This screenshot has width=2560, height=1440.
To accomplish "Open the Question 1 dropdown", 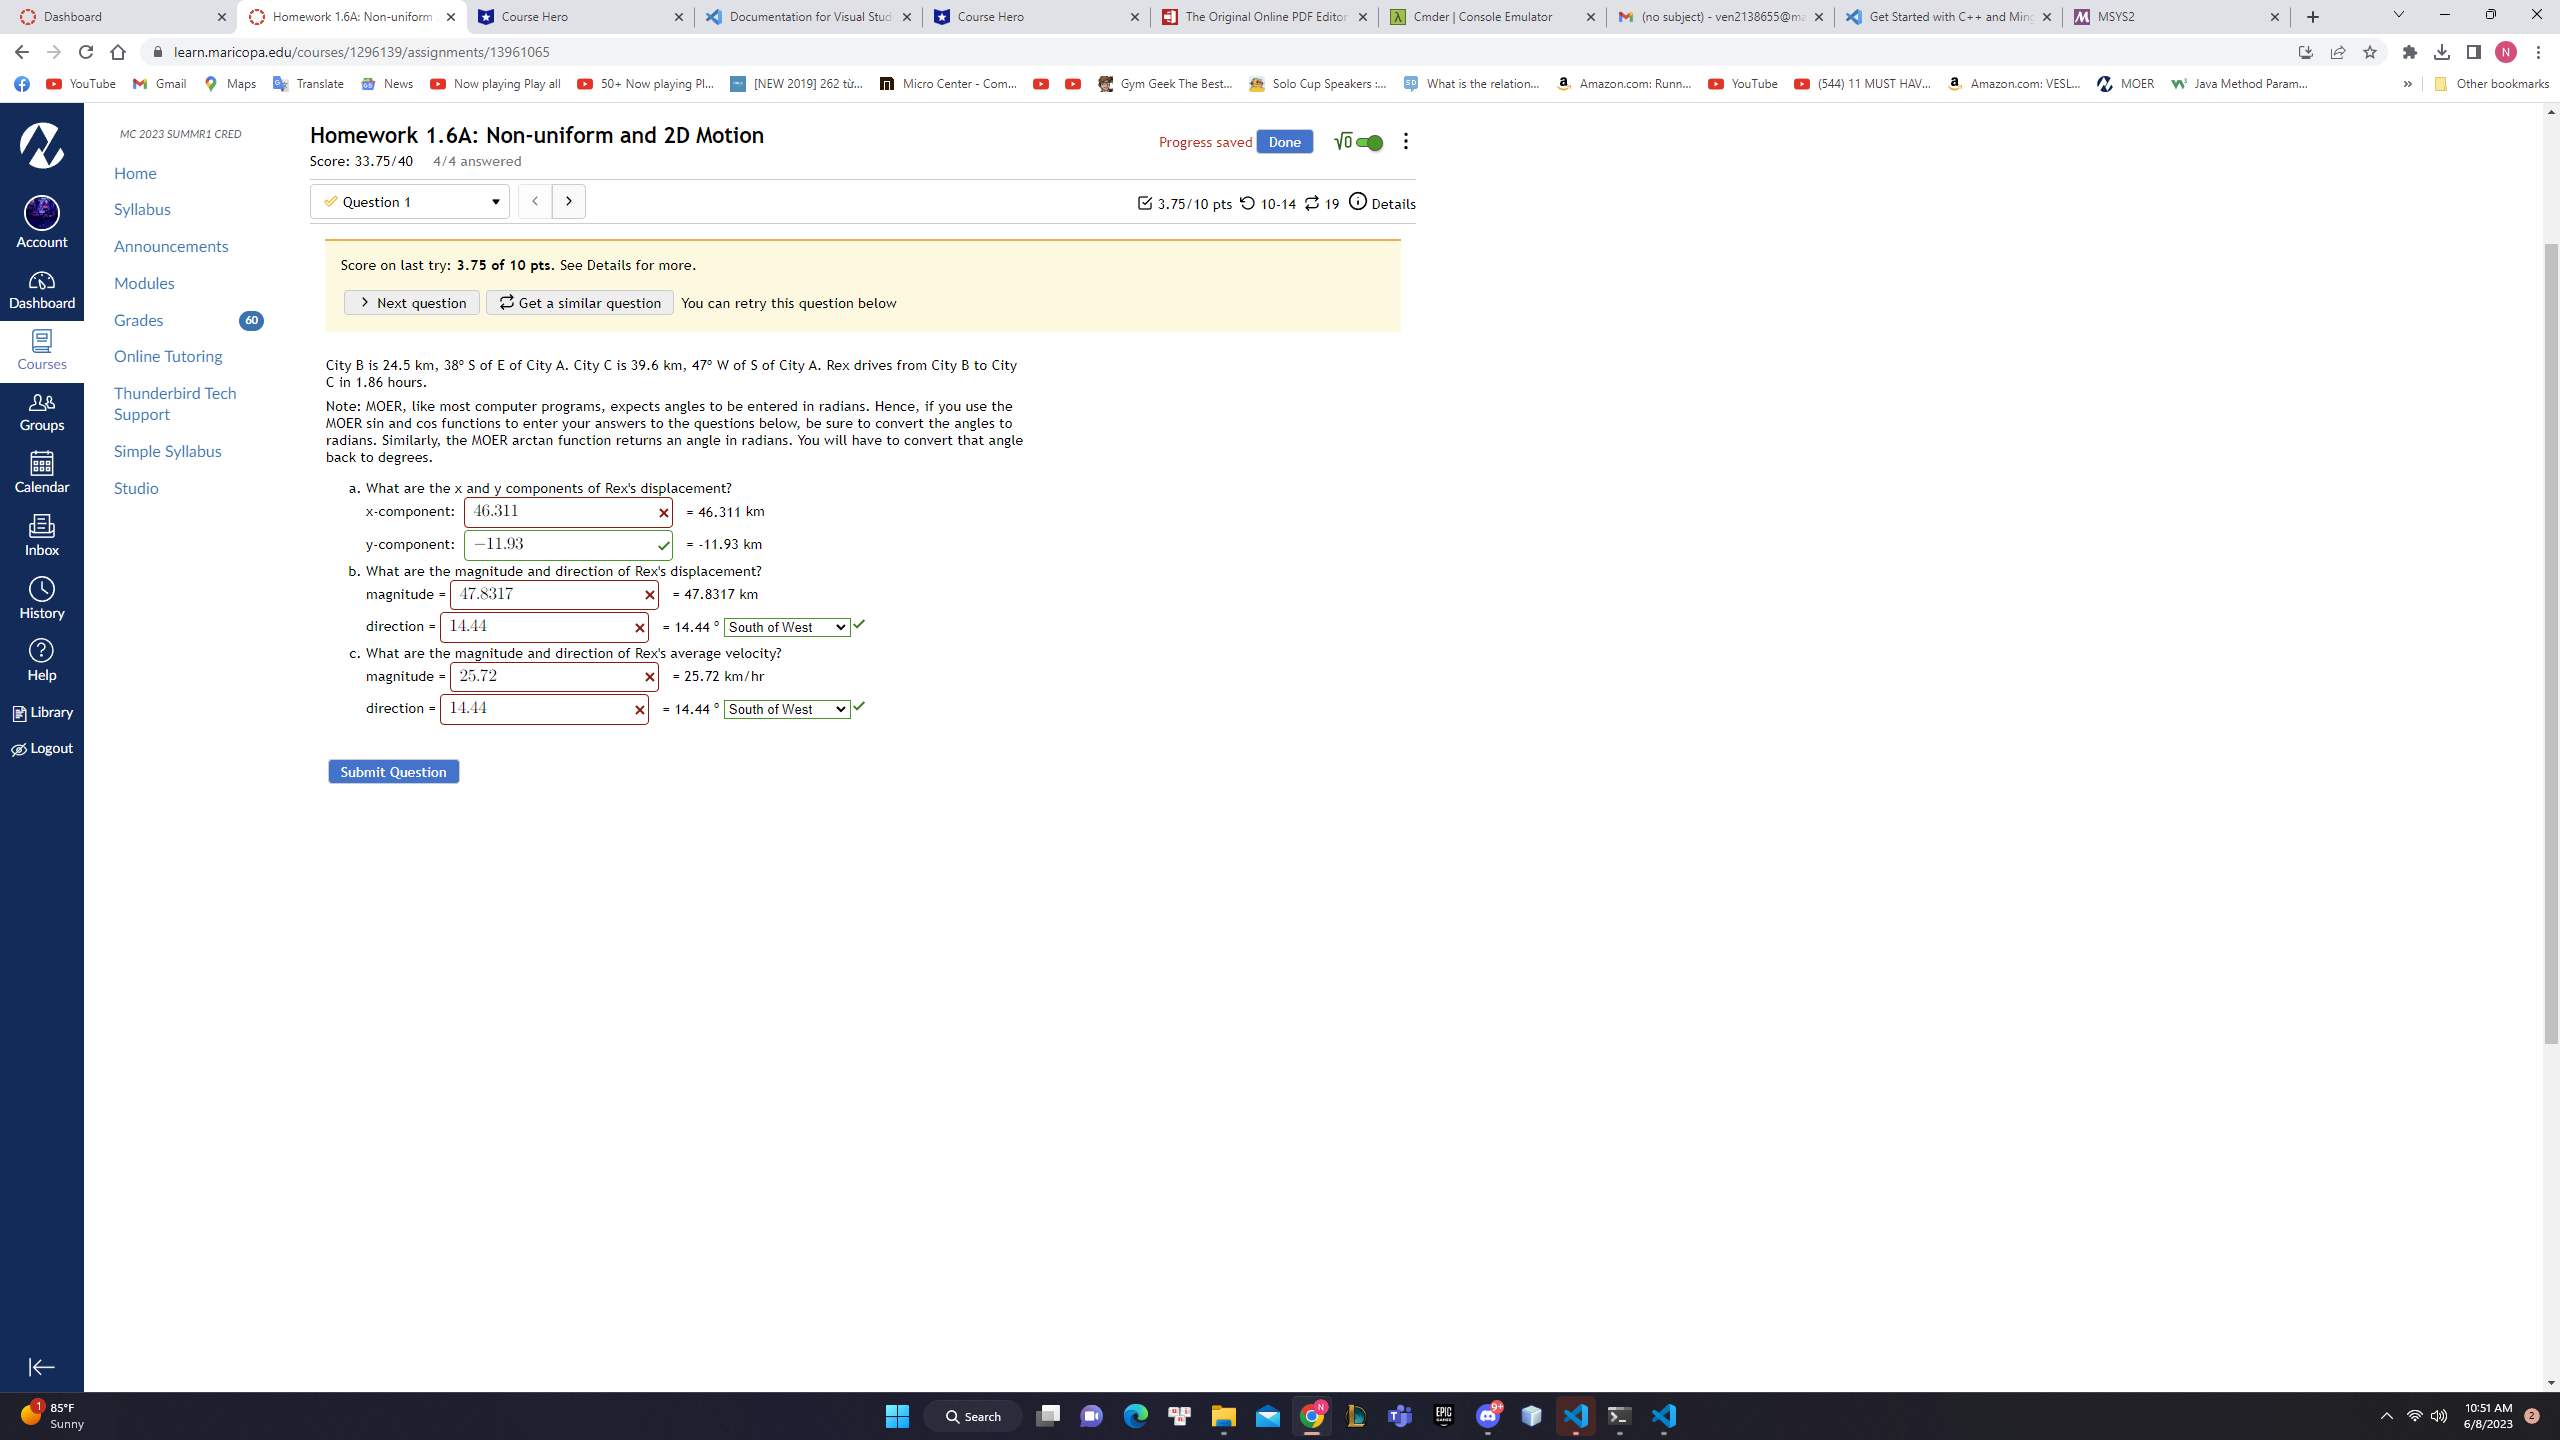I will [409, 201].
